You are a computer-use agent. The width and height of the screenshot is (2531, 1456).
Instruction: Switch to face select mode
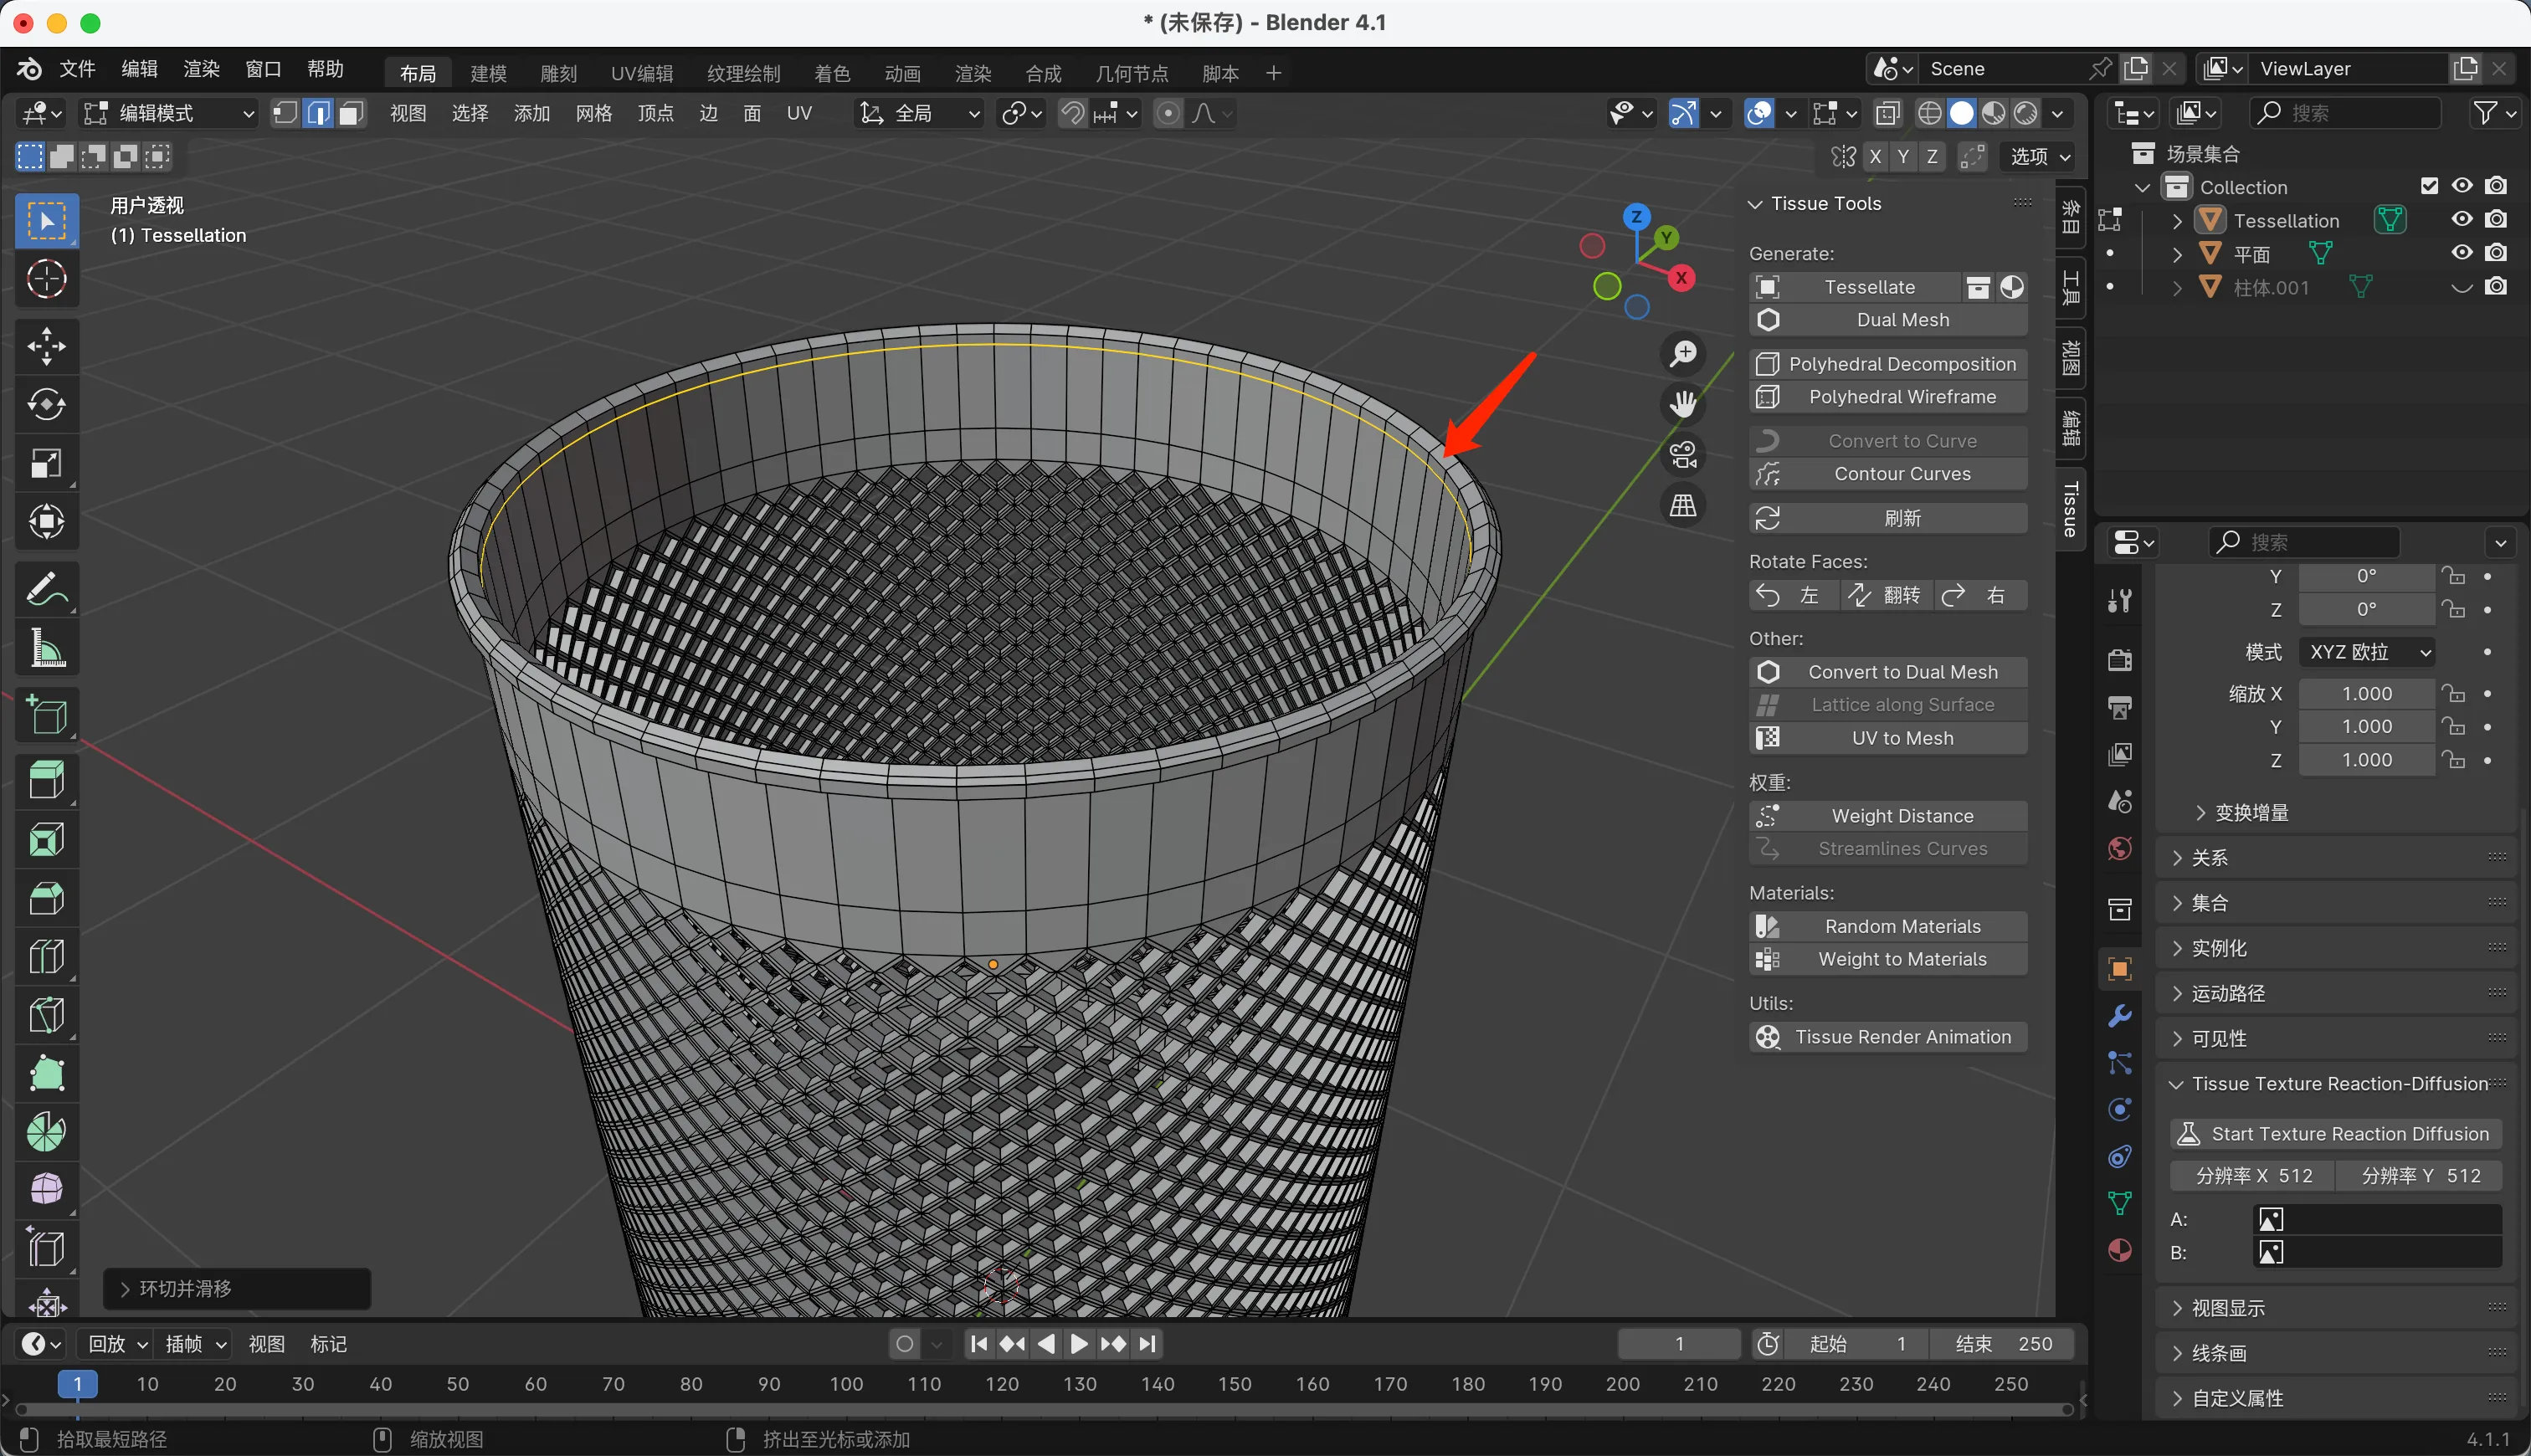[350, 113]
